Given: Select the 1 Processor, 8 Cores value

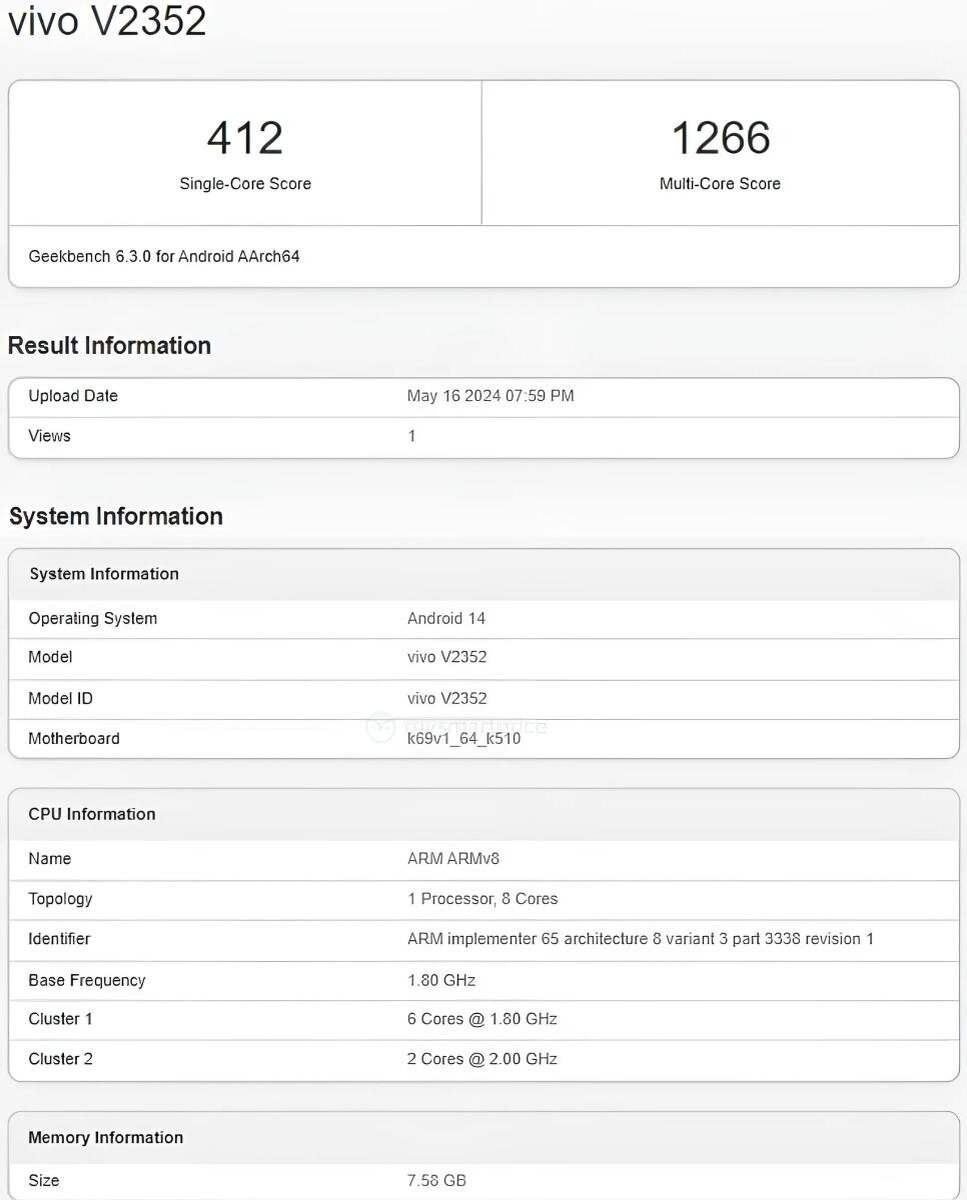Looking at the screenshot, I should coord(483,899).
